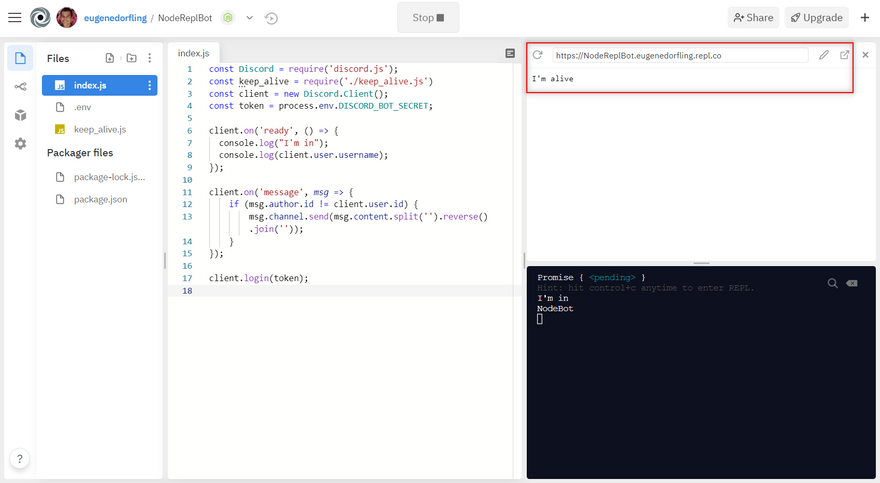Clear the console output
The width and height of the screenshot is (880, 483).
pyautogui.click(x=852, y=283)
